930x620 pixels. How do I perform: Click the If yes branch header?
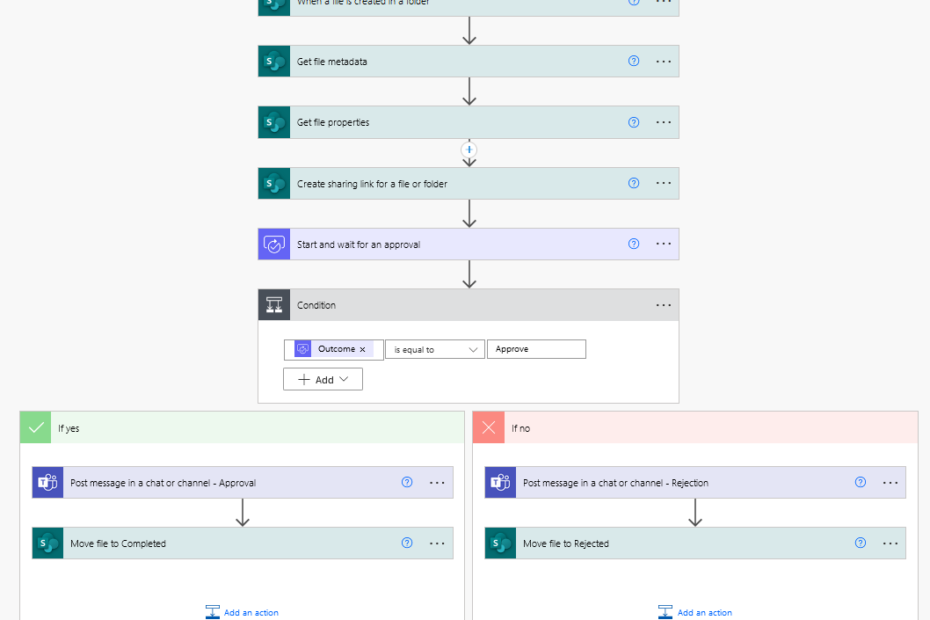tap(242, 428)
